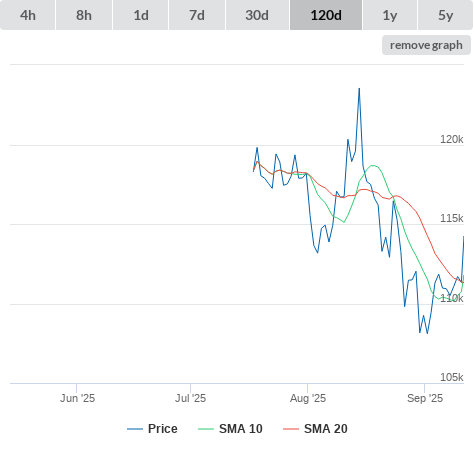Switch to the 8h time range
Image resolution: width=474 pixels, height=455 pixels.
tap(84, 15)
